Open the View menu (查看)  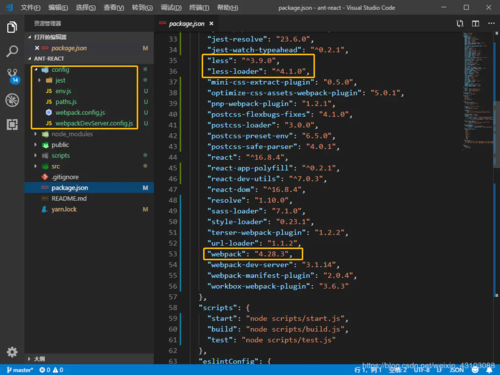[x=114, y=7]
